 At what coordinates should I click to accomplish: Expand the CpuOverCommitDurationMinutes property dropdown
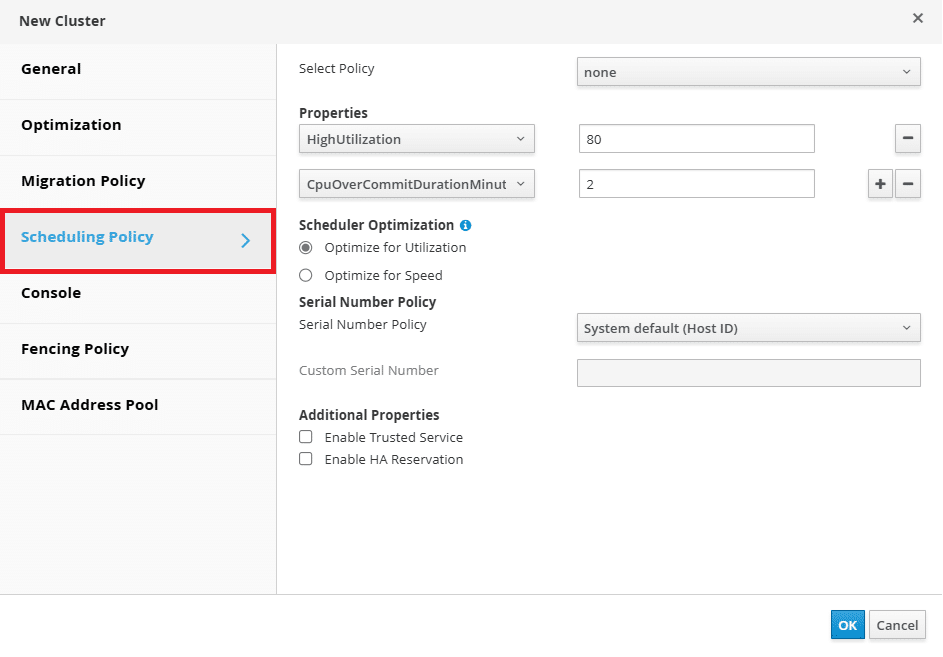tap(416, 184)
